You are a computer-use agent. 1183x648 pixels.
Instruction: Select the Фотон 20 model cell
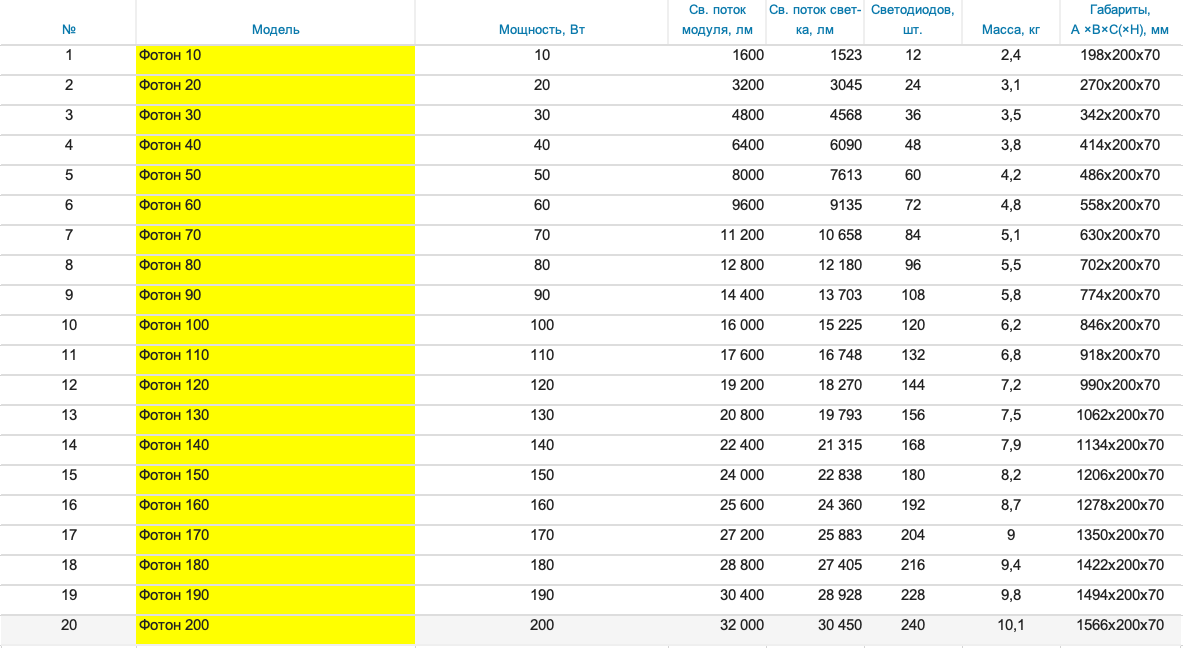click(275, 90)
